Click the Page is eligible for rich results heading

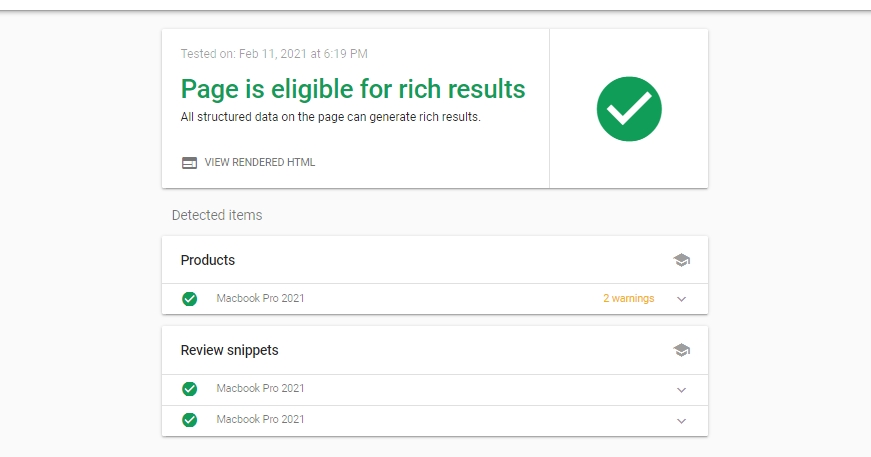353,89
